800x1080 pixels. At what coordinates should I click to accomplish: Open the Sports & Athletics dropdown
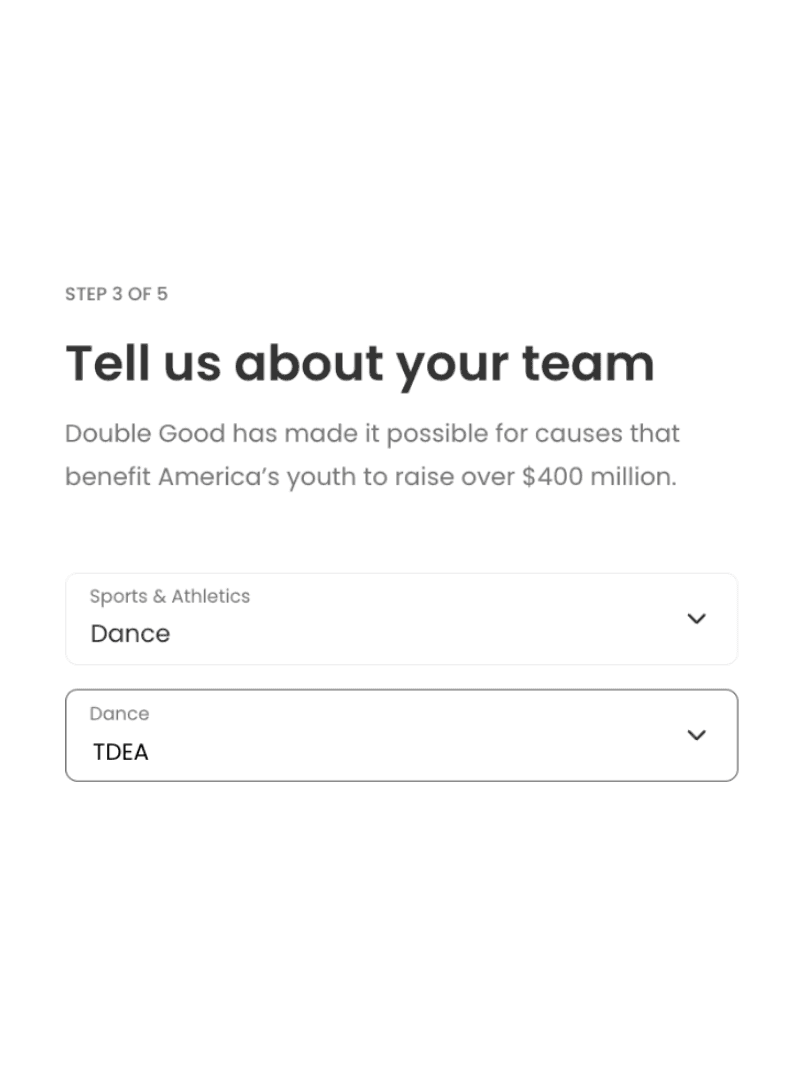[400, 619]
